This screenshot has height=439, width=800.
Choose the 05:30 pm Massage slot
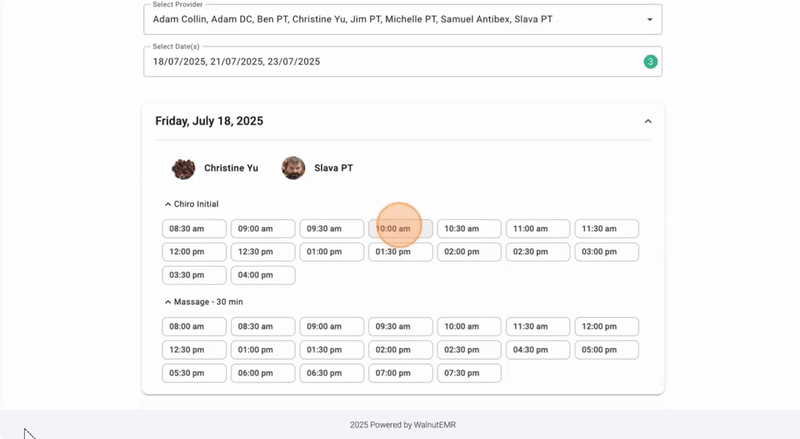click(194, 373)
